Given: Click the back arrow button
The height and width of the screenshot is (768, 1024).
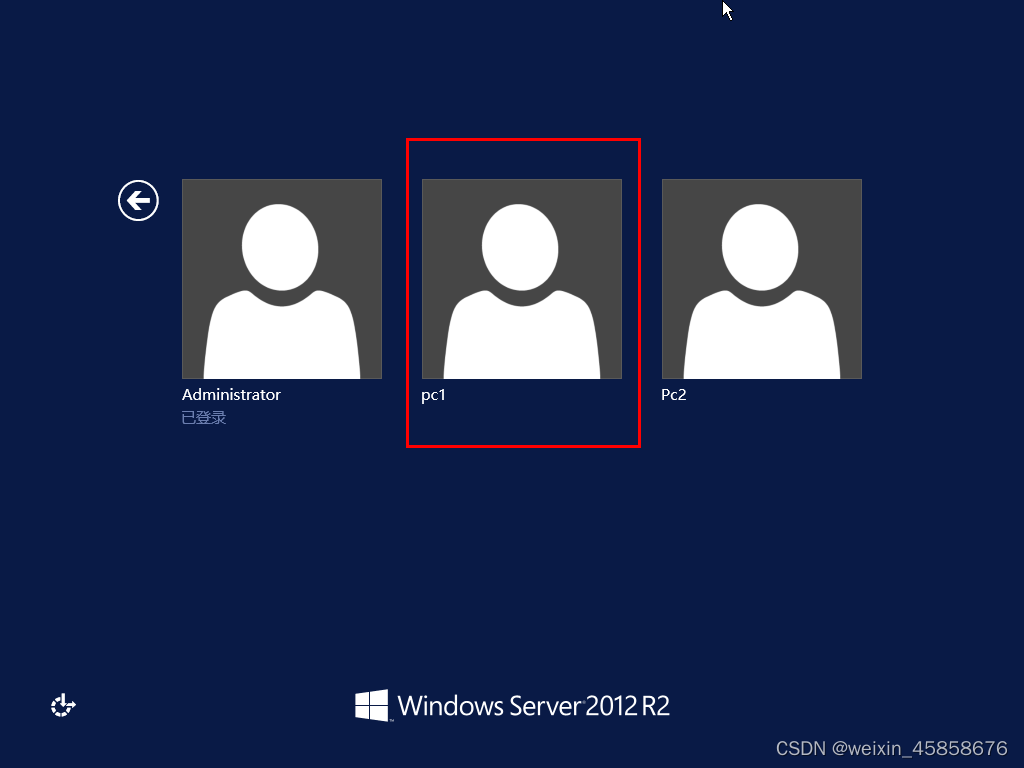Looking at the screenshot, I should pyautogui.click(x=138, y=200).
